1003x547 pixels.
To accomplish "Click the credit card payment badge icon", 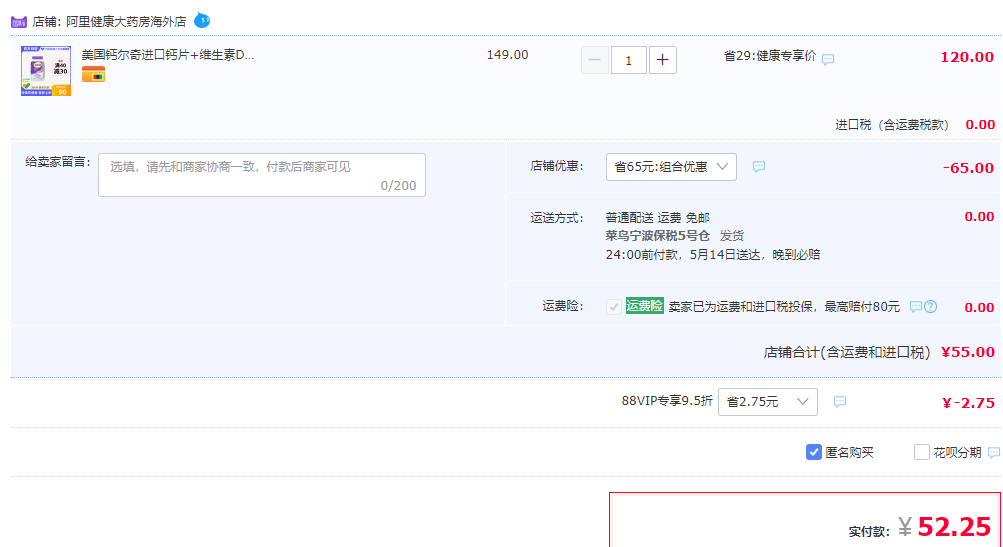I will (93, 74).
